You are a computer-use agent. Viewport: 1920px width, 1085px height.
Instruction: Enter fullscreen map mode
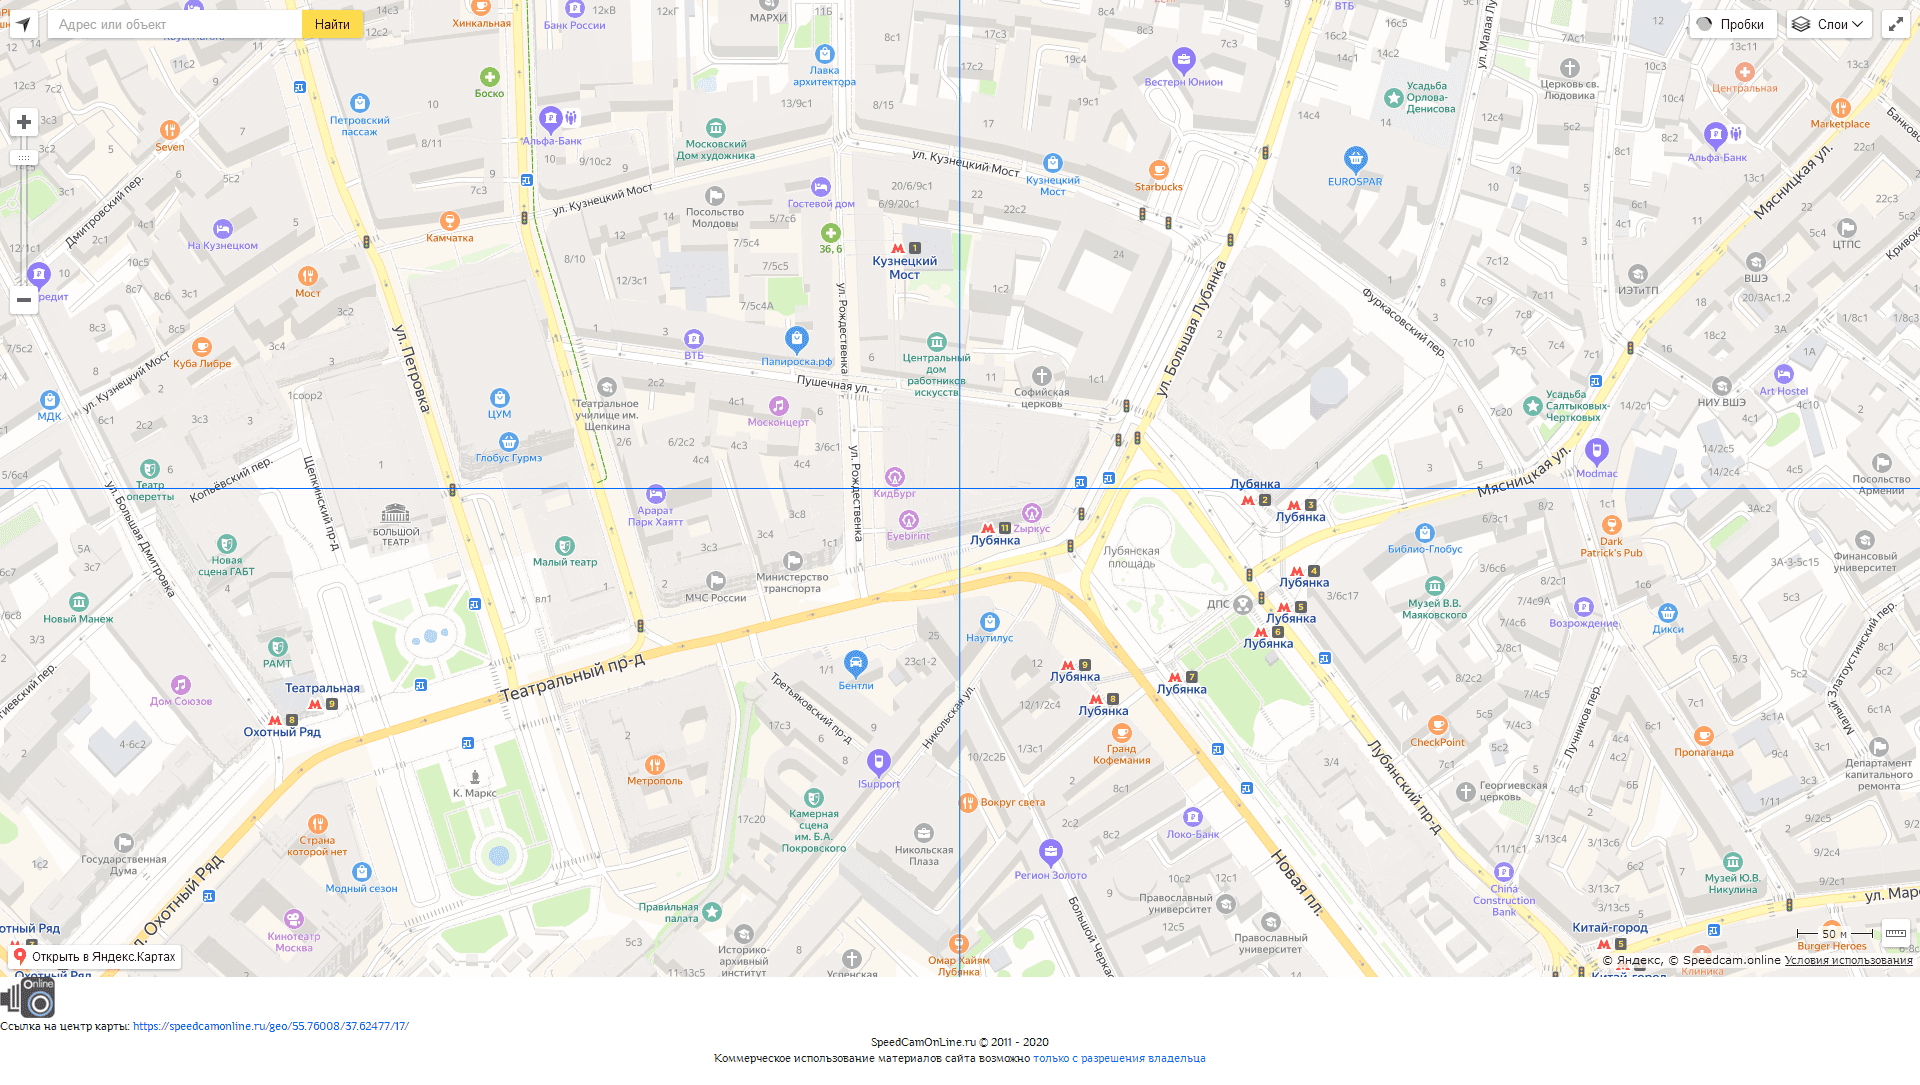[x=1895, y=24]
